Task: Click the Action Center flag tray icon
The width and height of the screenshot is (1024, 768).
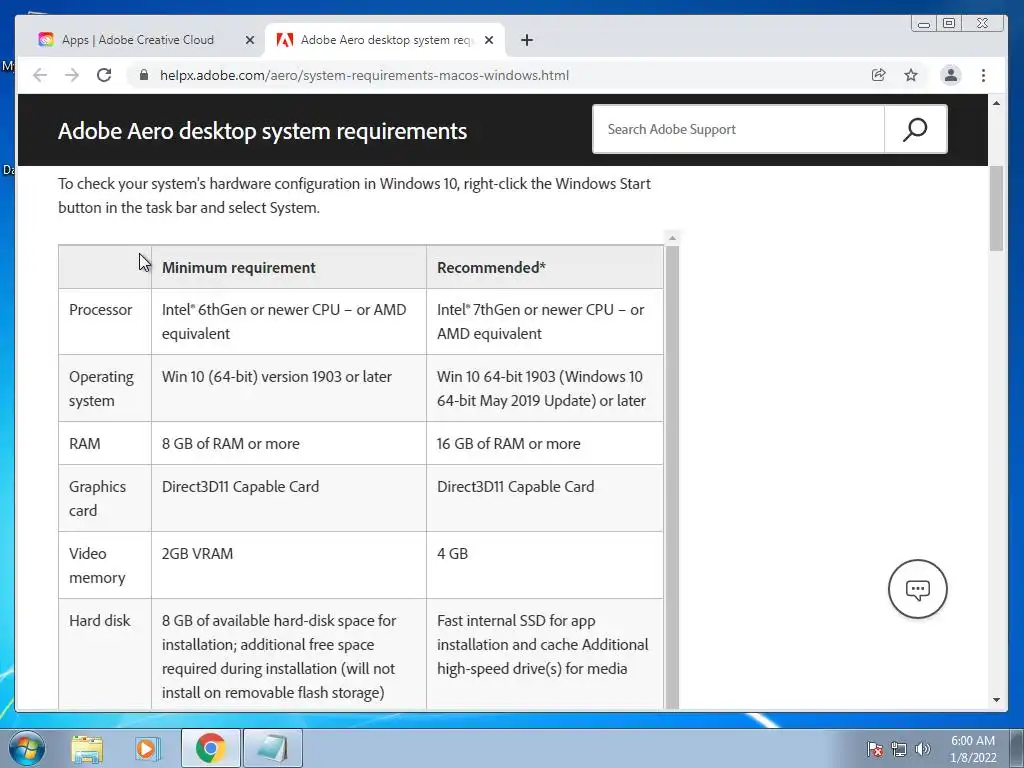Action: 874,750
